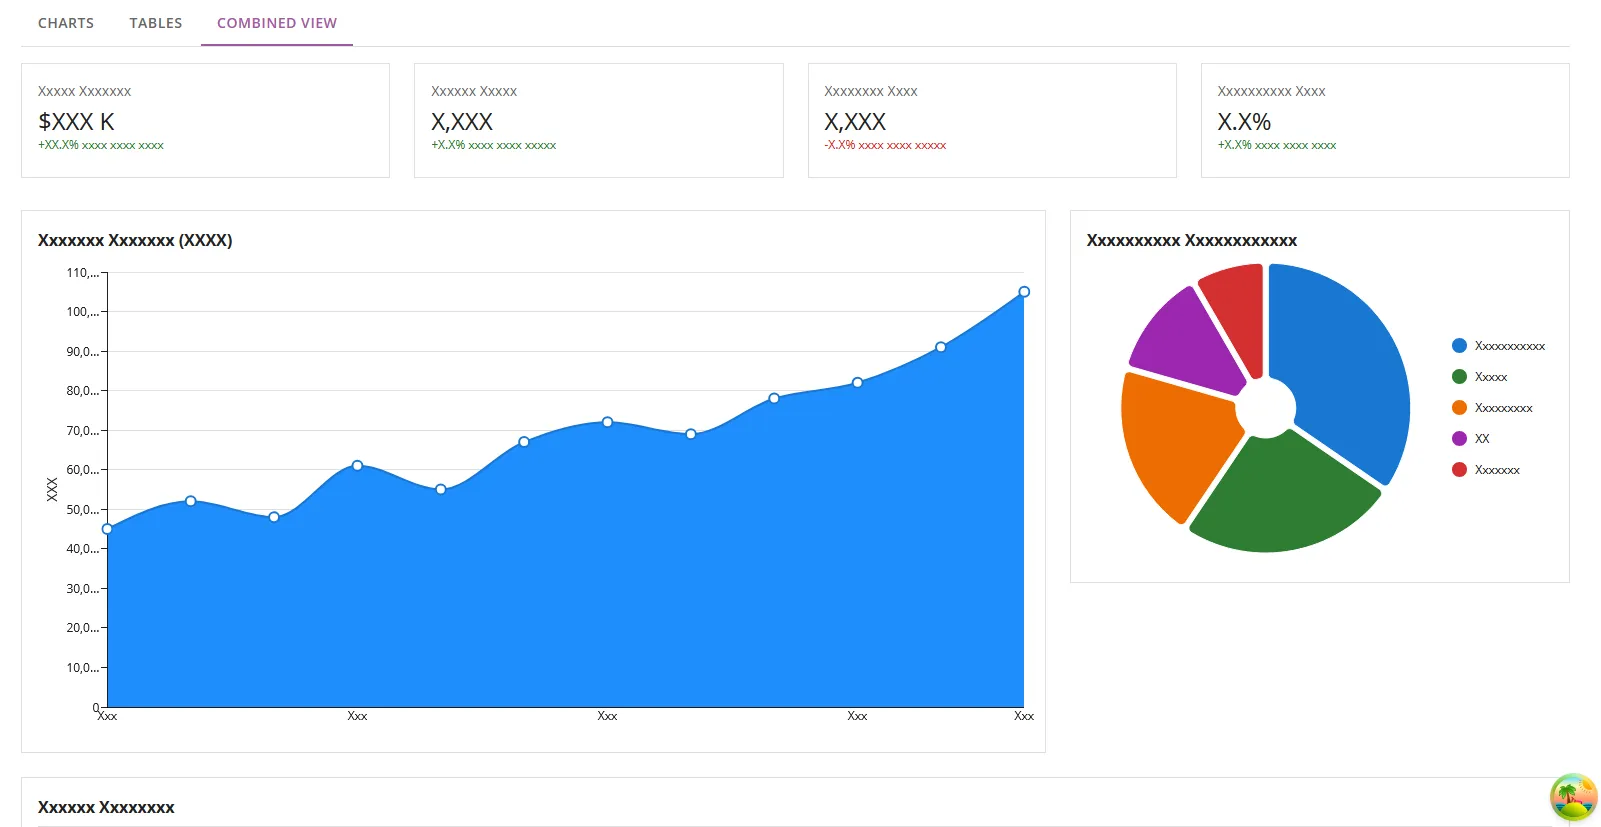Open the X.X% metric card
Screen dimensions: 1601x827
click(1384, 120)
